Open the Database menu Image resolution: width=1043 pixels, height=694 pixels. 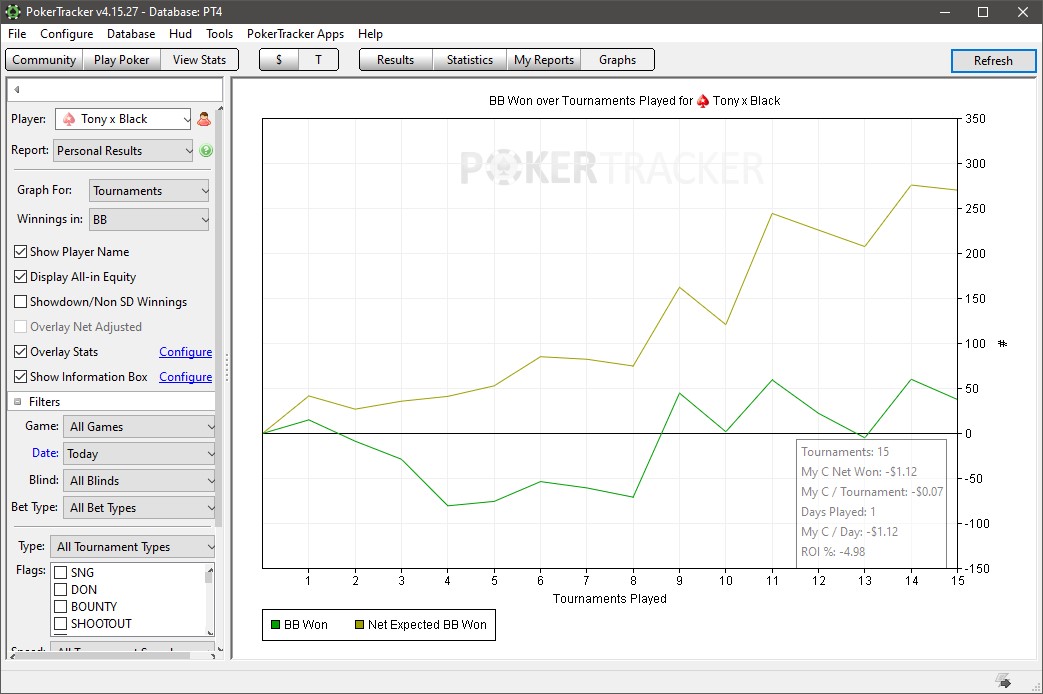tap(131, 34)
